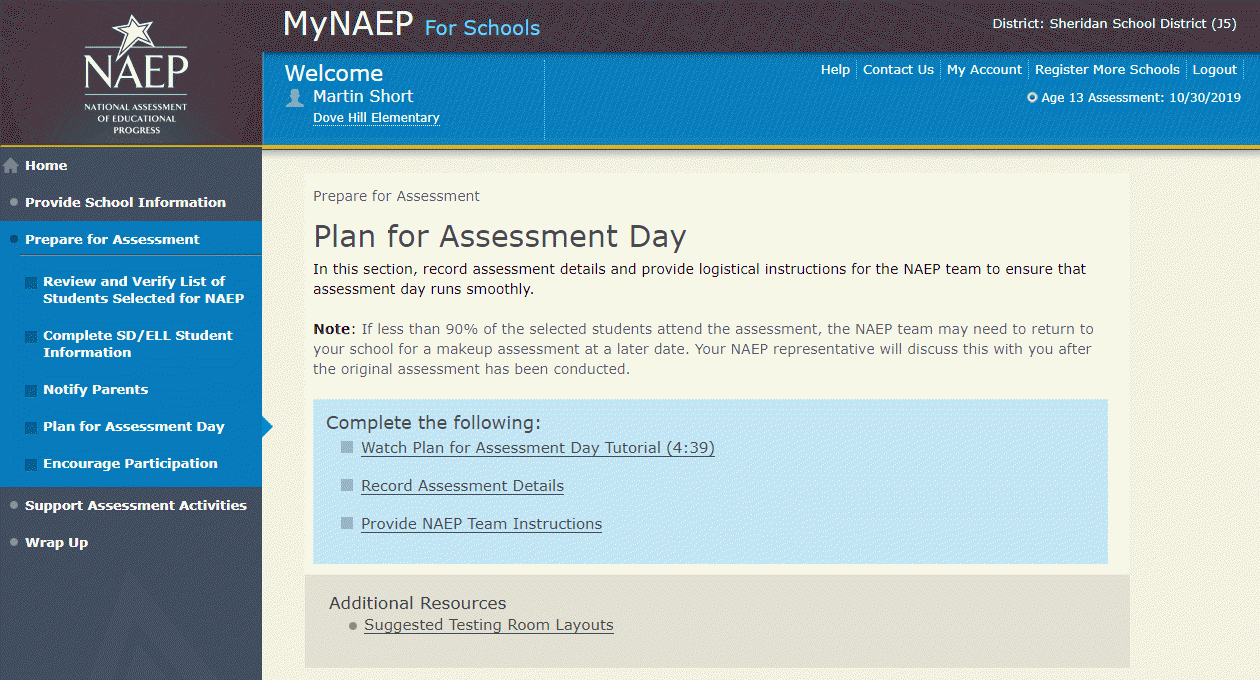The image size is (1260, 680).
Task: Collapse Prepare for Assessment section
Action: (x=112, y=239)
